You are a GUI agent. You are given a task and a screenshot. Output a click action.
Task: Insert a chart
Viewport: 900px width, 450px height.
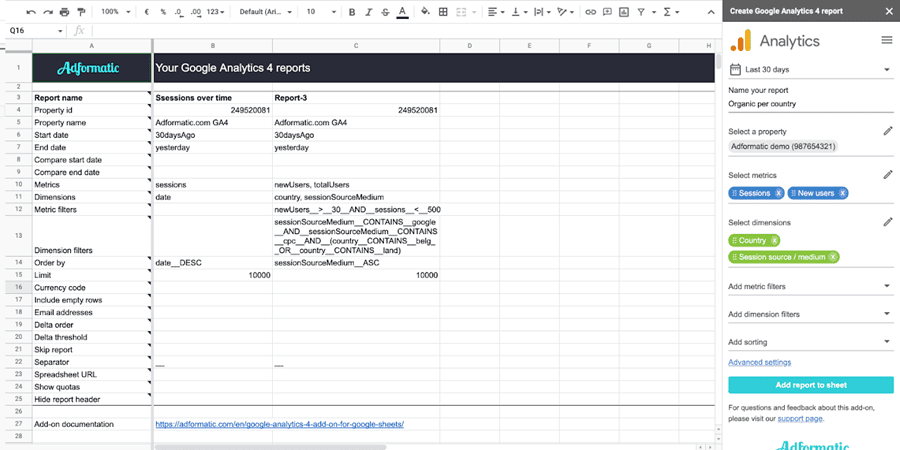click(624, 11)
